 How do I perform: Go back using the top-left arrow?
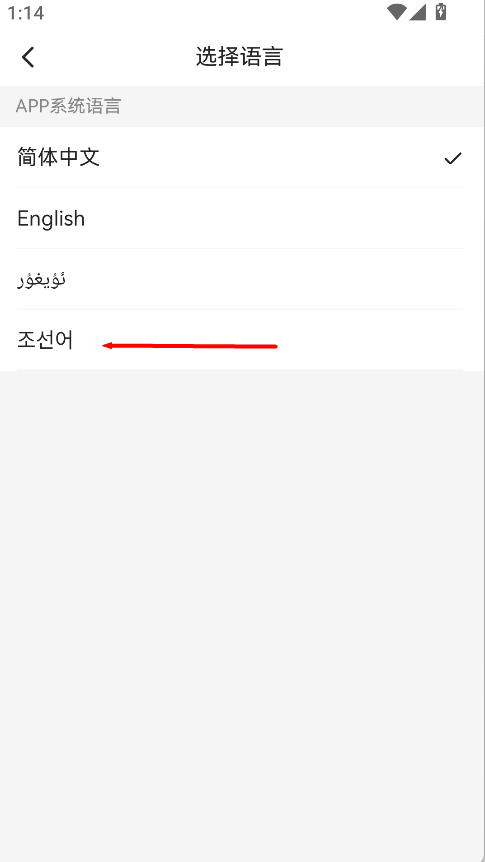pos(28,57)
